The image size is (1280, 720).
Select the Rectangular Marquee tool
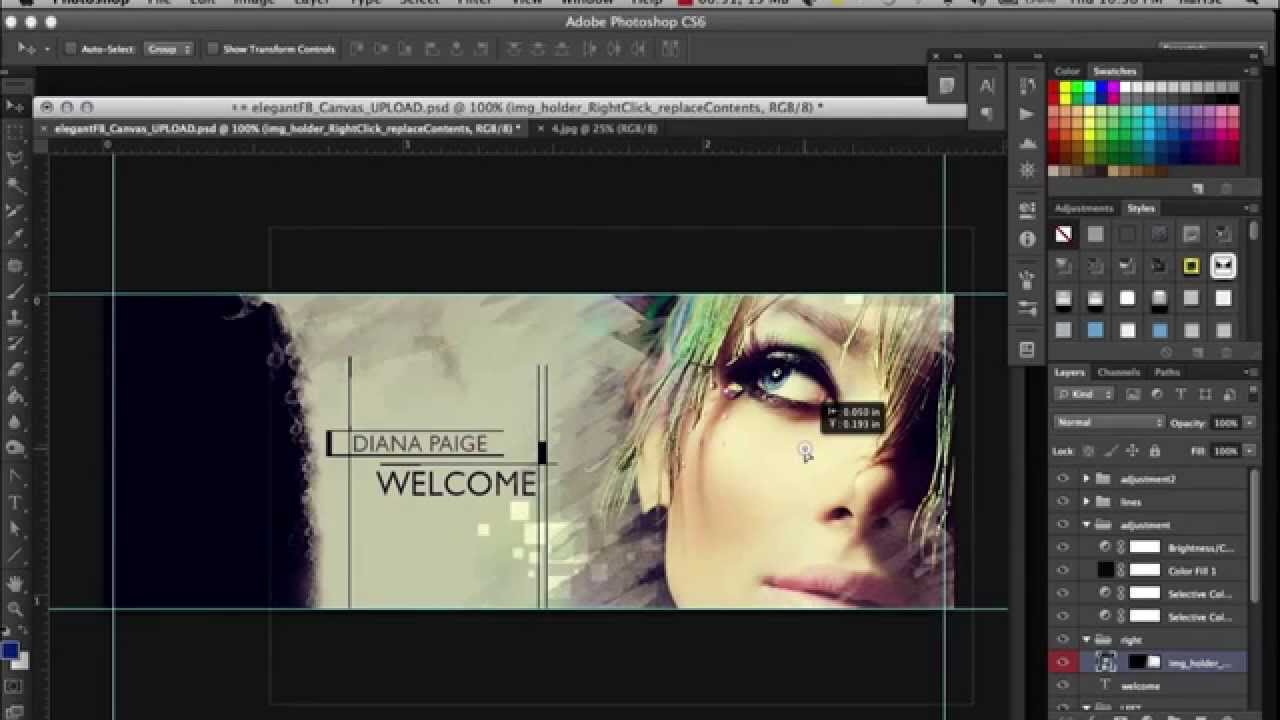(15, 133)
